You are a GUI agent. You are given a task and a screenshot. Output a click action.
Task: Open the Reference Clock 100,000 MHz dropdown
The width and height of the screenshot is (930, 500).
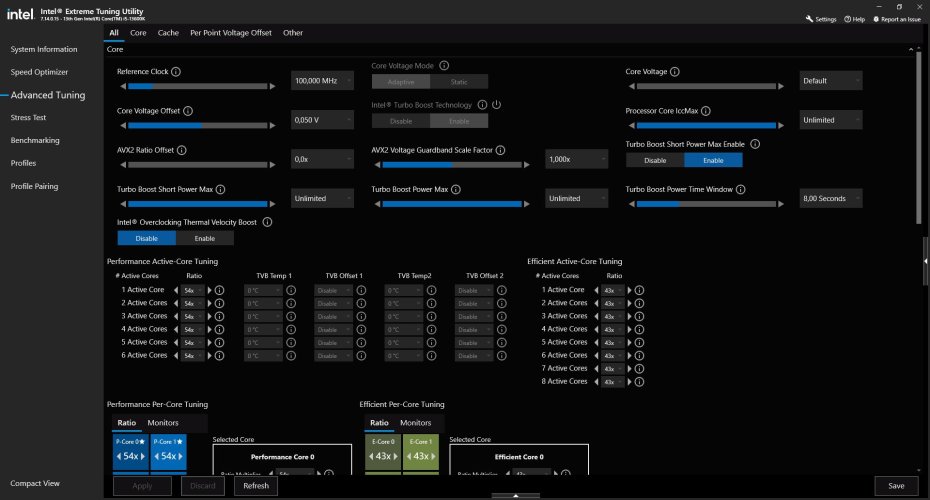322,81
